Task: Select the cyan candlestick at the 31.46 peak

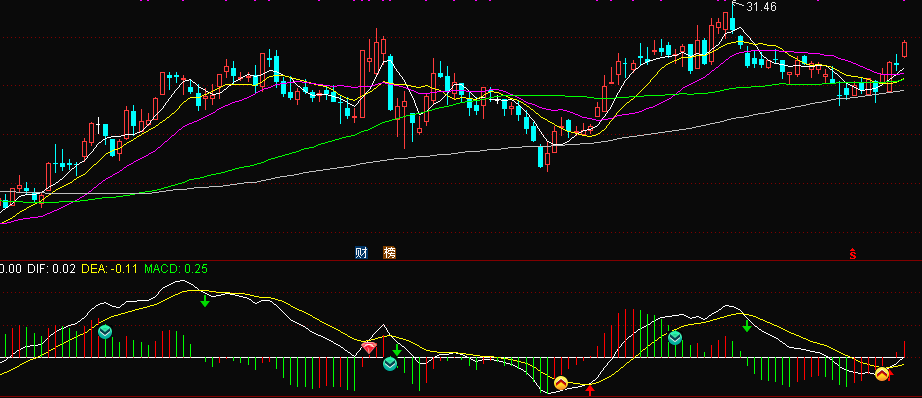Action: coord(733,24)
